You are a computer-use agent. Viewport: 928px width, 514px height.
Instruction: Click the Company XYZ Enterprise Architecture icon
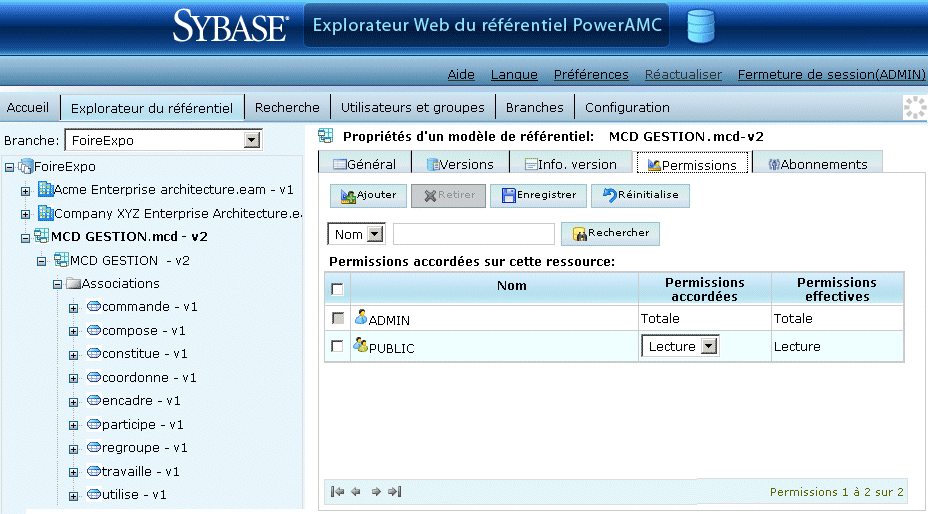(46, 213)
